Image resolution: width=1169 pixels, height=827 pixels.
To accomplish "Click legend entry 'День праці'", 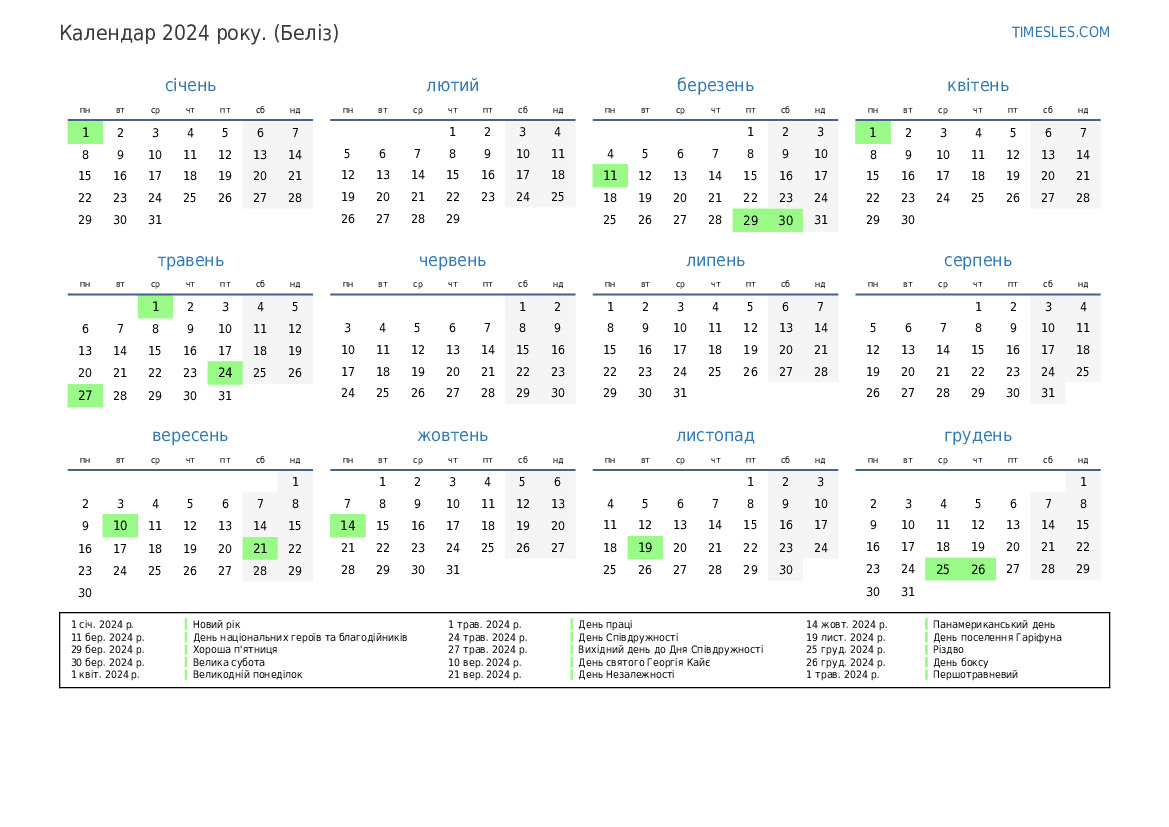I will (x=605, y=625).
